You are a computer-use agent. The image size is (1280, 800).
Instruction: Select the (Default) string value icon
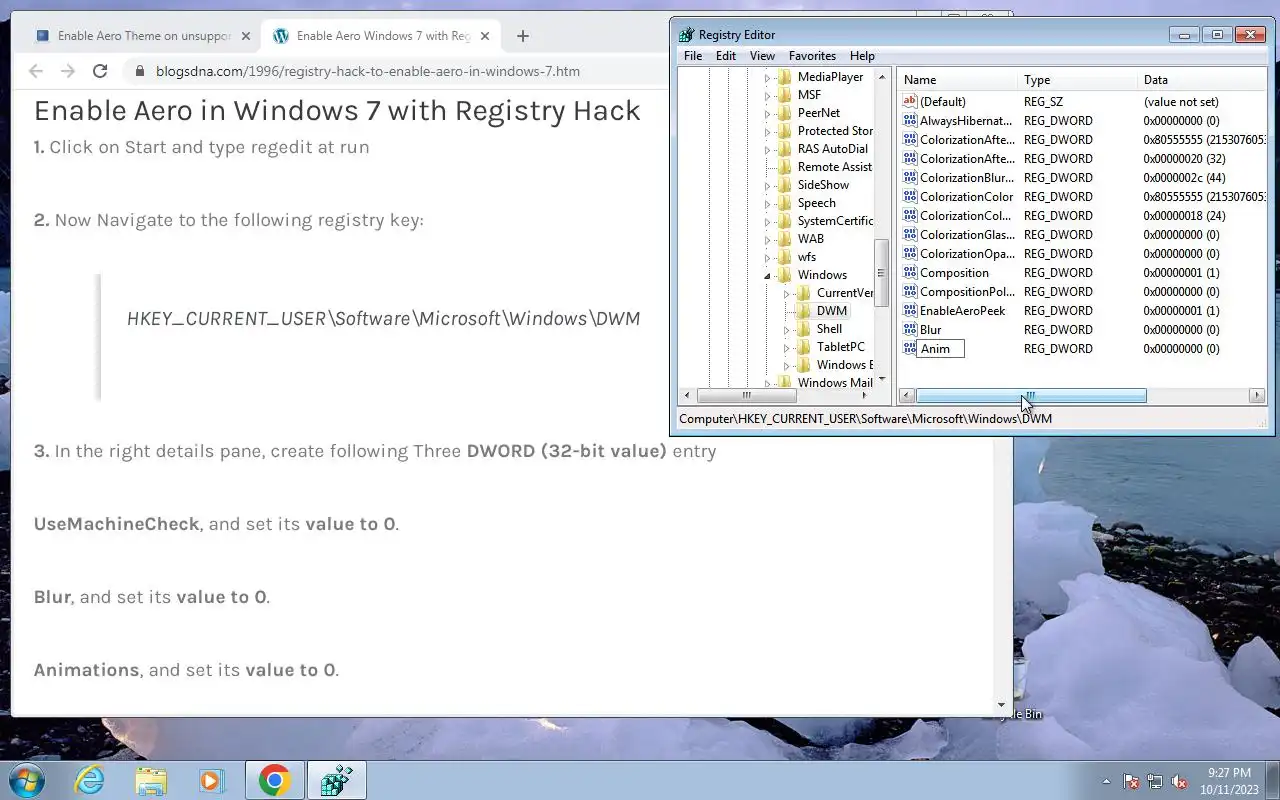[x=909, y=101]
